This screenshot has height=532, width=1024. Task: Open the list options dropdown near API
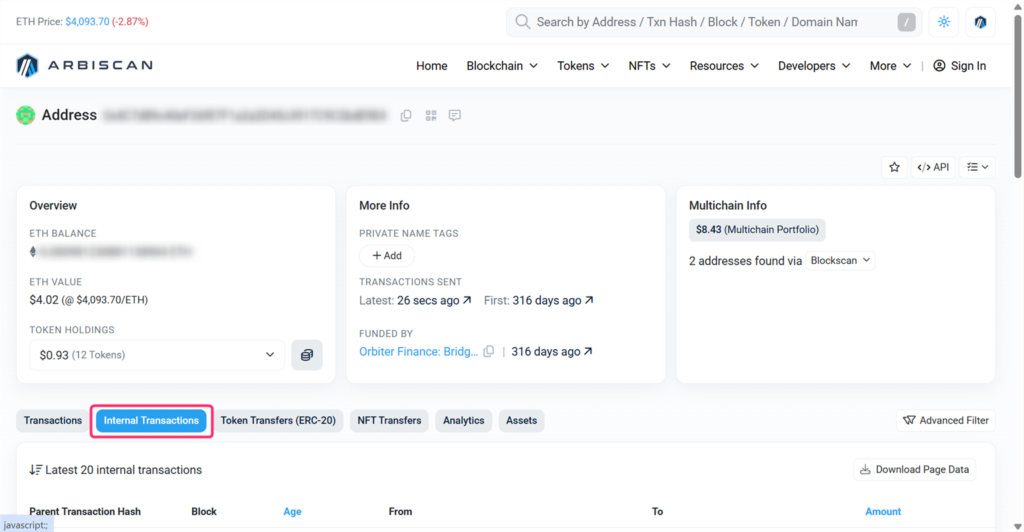tap(977, 167)
